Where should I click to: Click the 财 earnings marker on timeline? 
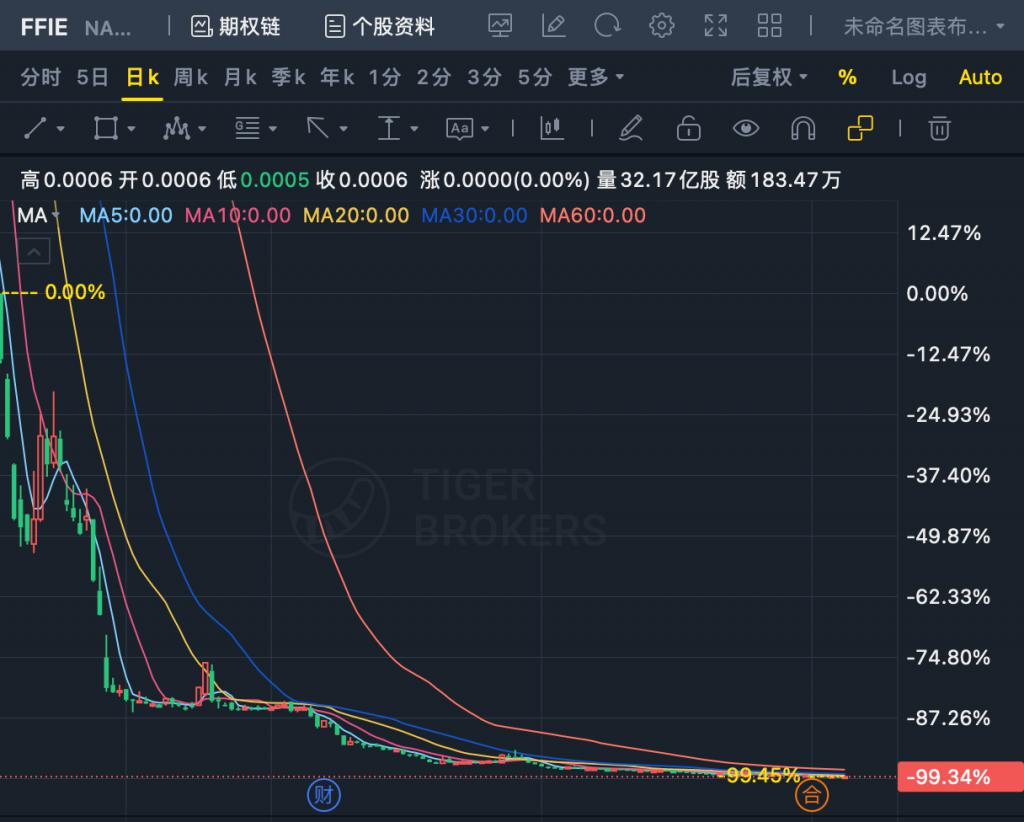pos(322,795)
